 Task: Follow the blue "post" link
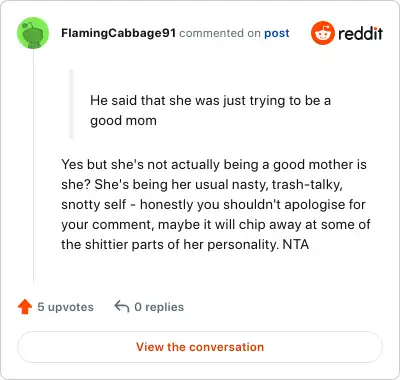click(x=277, y=33)
